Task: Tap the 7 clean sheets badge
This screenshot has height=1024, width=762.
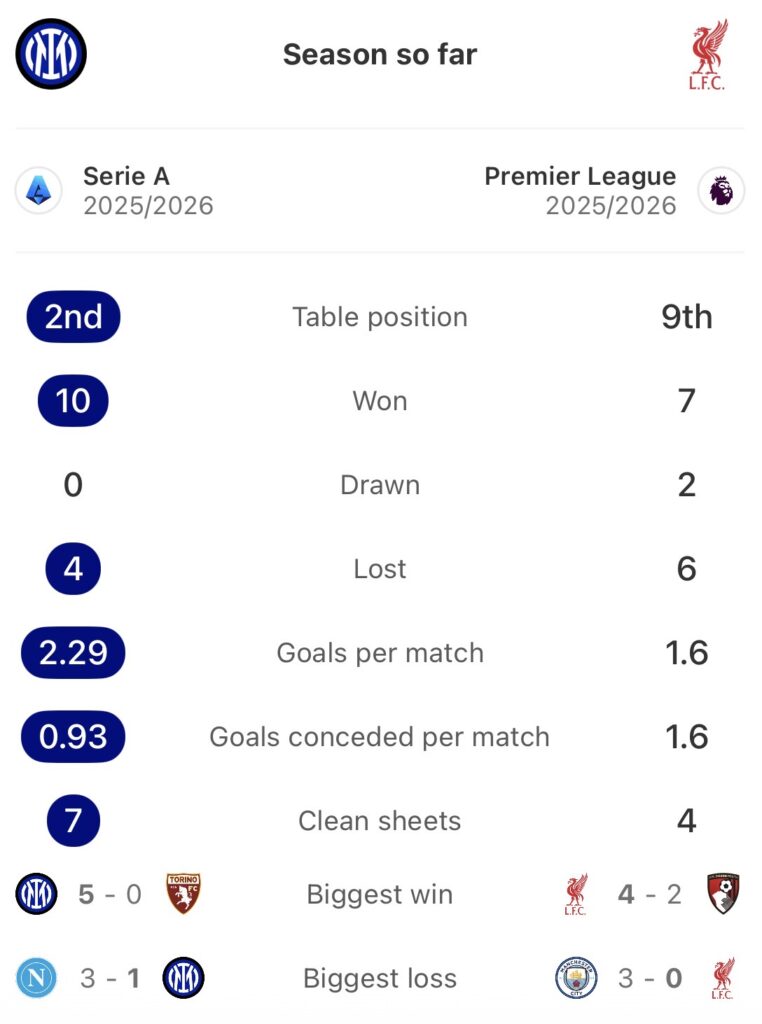Action: [x=73, y=821]
